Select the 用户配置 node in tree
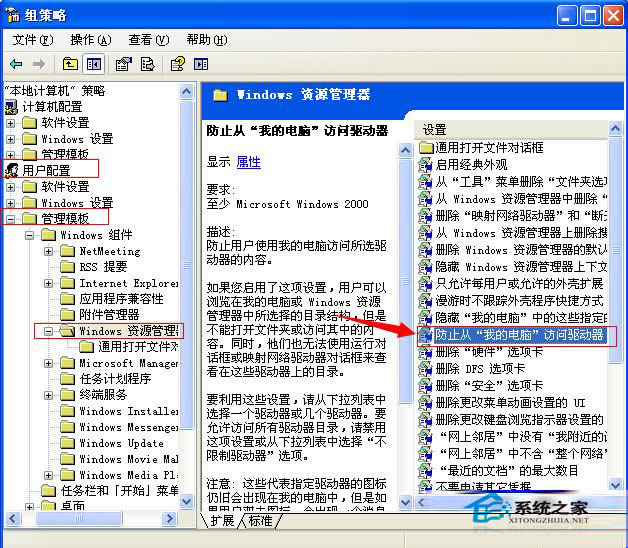 (46, 171)
